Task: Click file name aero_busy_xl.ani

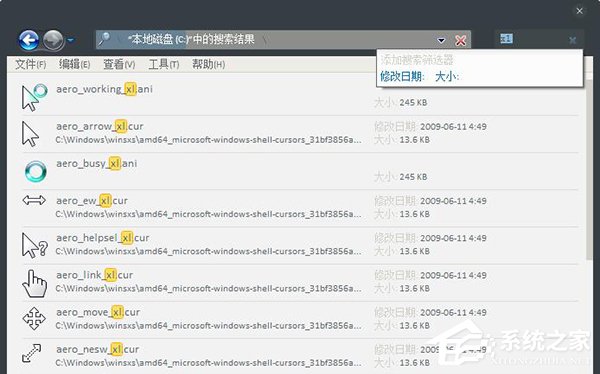Action: coord(96,163)
